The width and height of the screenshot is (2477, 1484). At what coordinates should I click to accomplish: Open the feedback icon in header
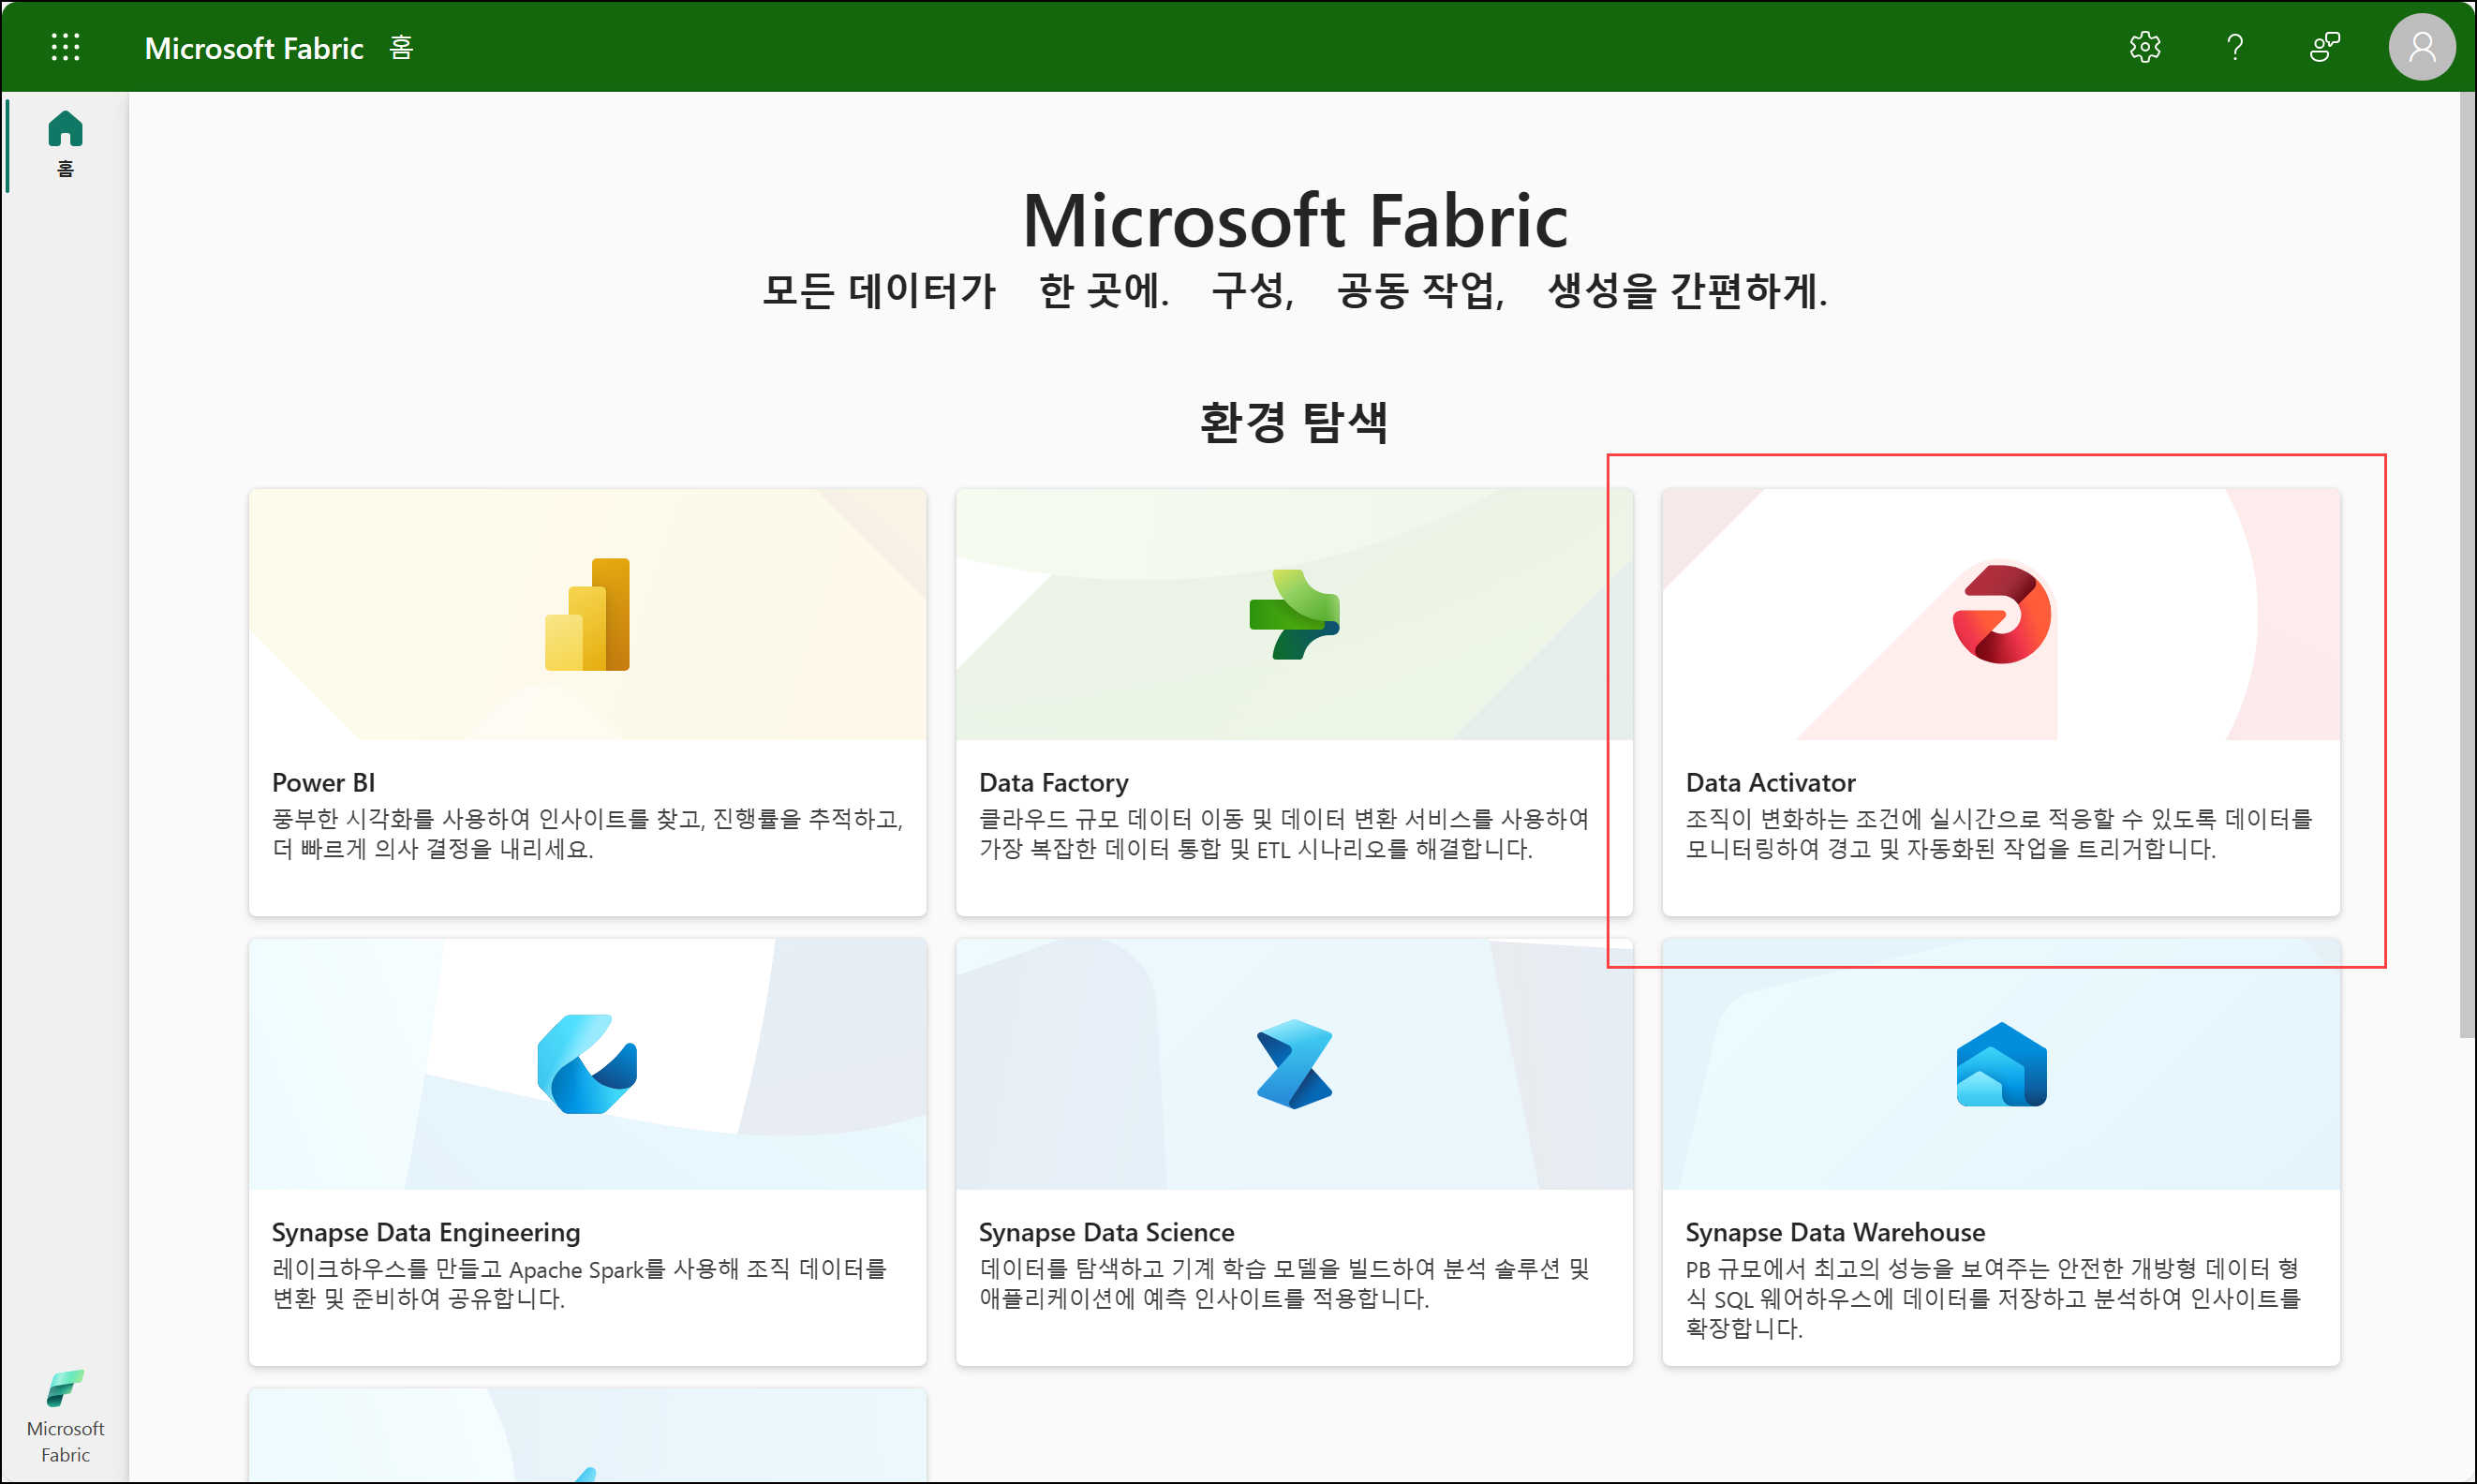2324,47
